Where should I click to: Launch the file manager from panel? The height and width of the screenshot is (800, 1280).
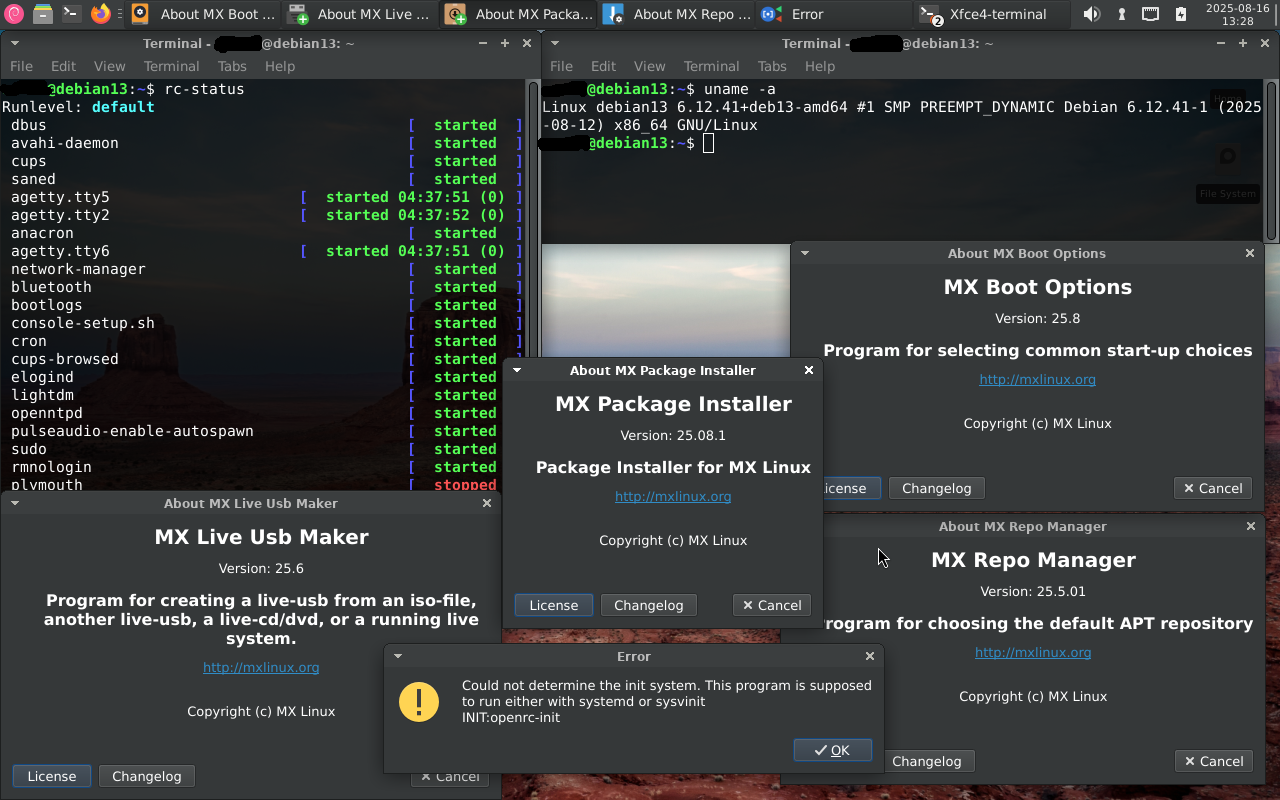click(43, 14)
